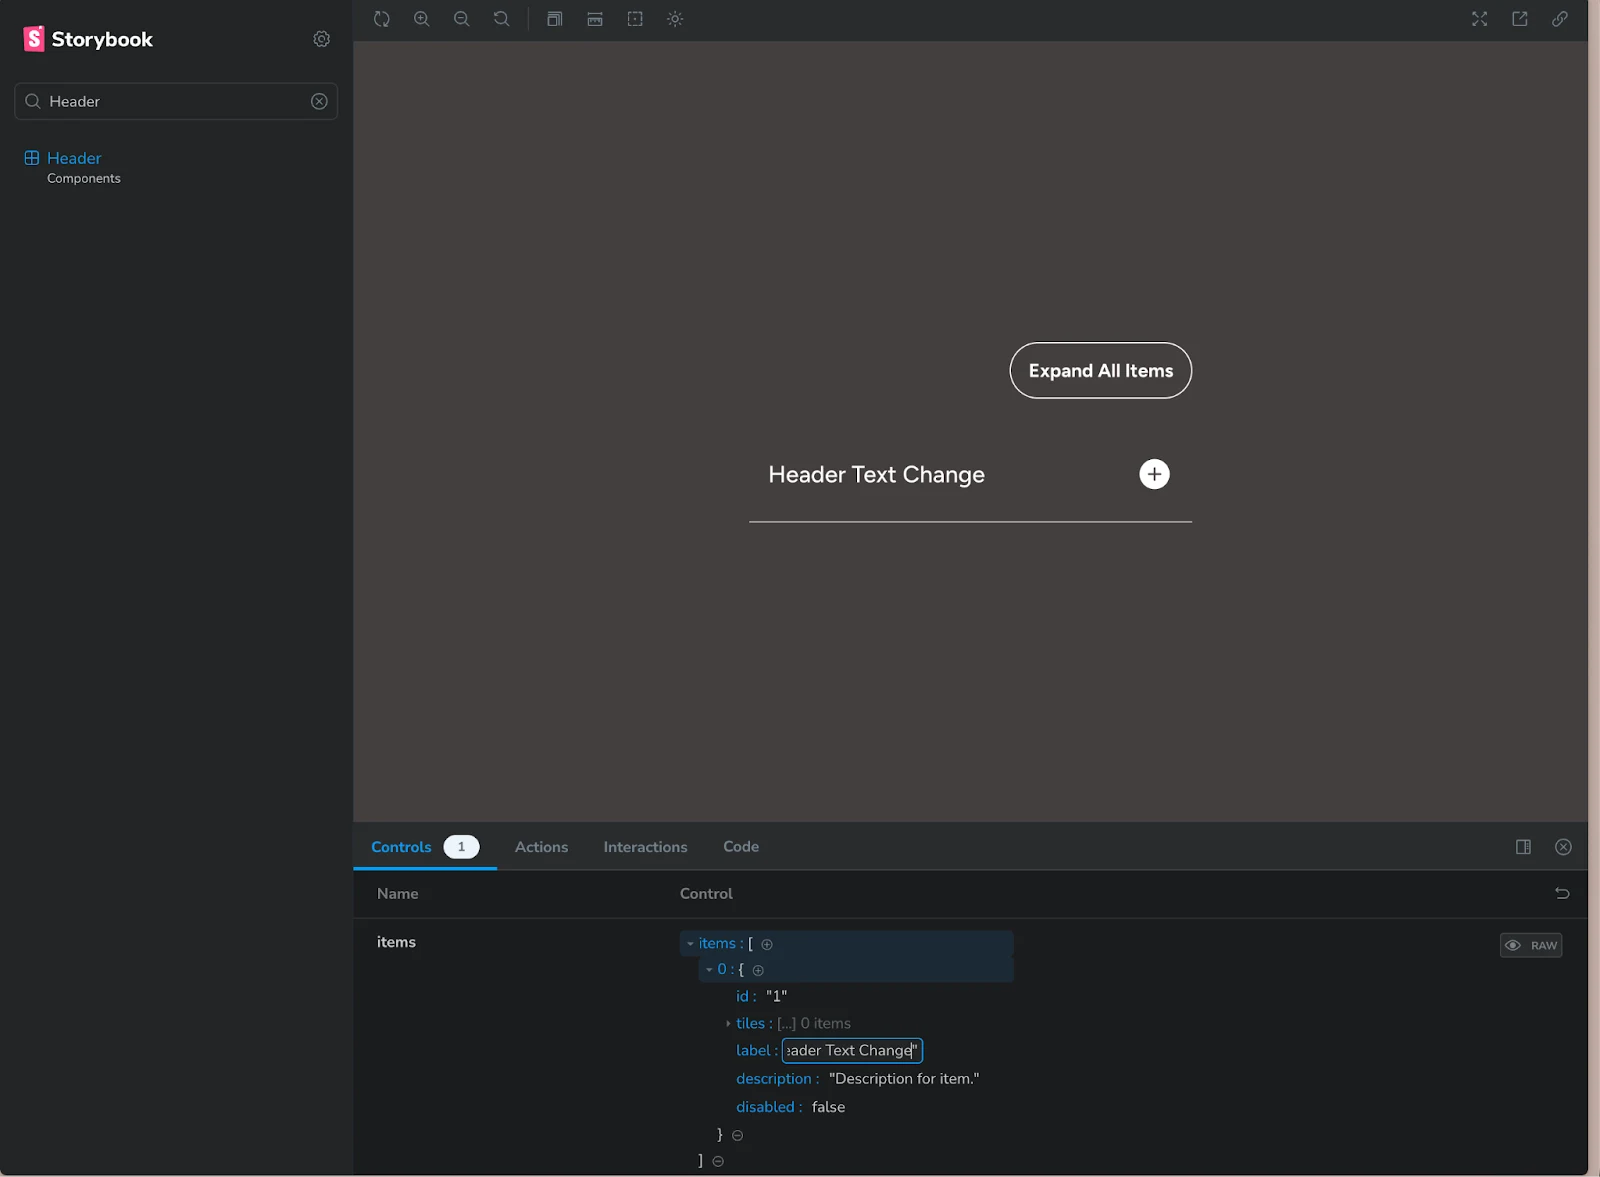This screenshot has width=1600, height=1177.
Task: Change panel position with the layout icon
Action: 1524,847
